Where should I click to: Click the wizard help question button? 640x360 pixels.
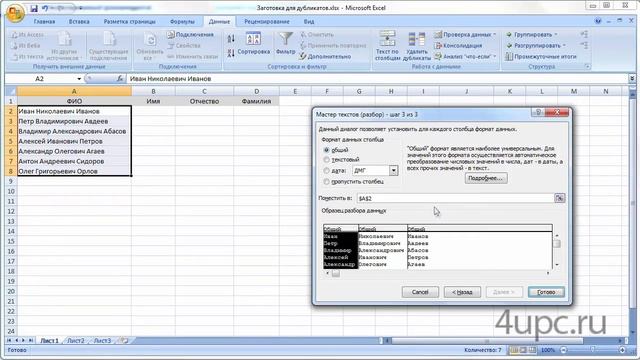pyautogui.click(x=538, y=112)
